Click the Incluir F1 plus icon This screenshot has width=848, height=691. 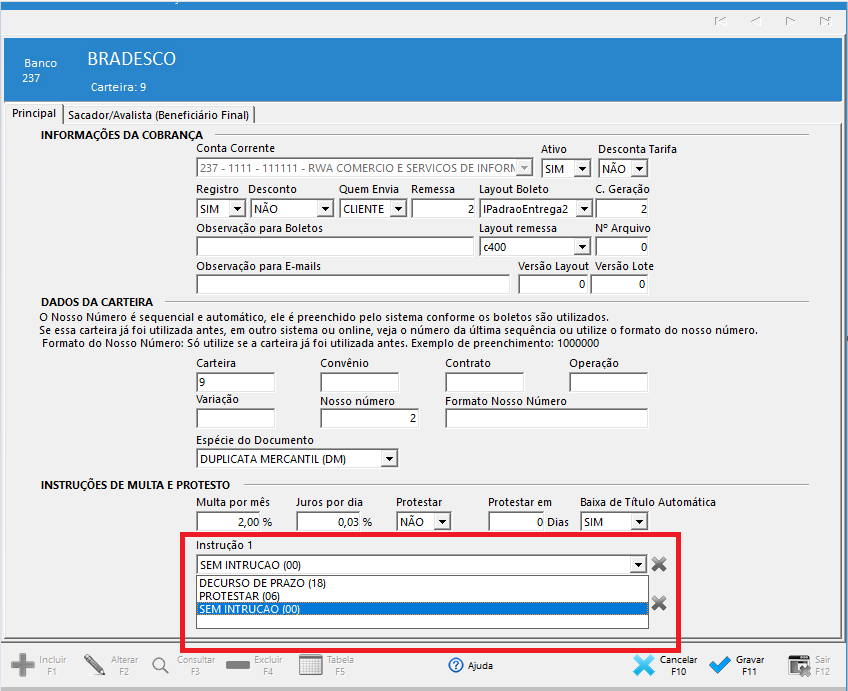pos(23,665)
